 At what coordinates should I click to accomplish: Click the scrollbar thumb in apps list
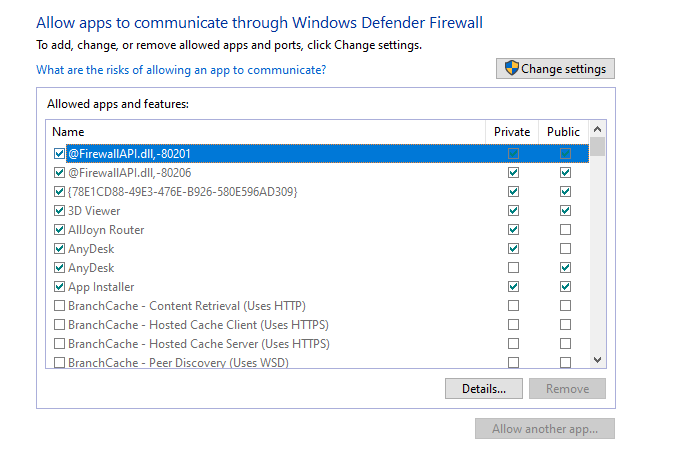(x=597, y=147)
